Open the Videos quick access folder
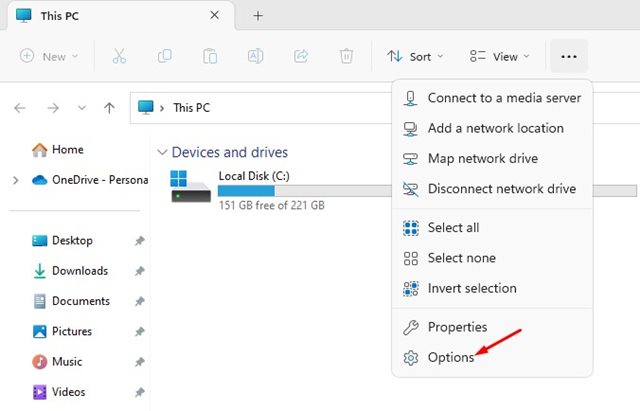Viewport: 640px width, 411px height. [58, 392]
